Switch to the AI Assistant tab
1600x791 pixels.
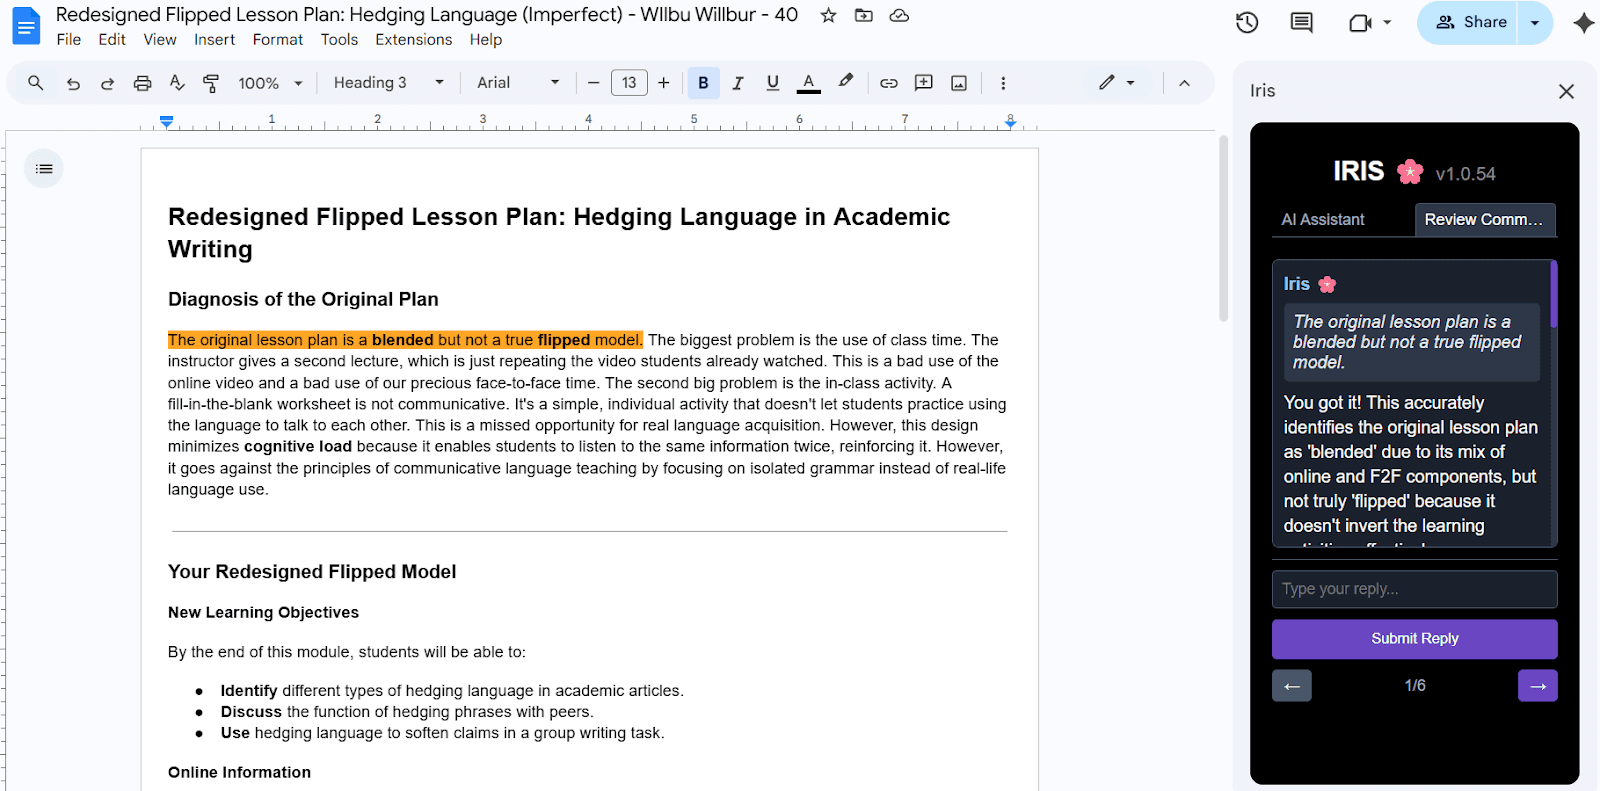pyautogui.click(x=1322, y=219)
